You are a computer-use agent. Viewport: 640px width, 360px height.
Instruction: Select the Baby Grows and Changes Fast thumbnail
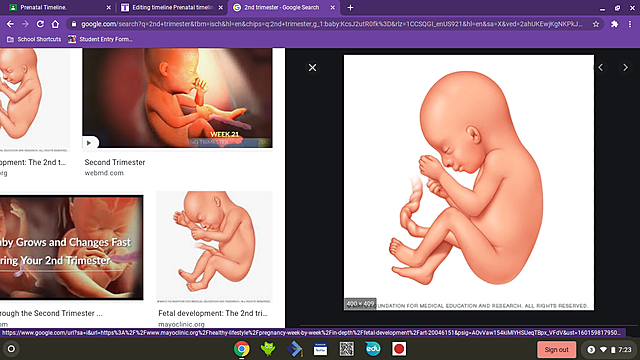pyautogui.click(x=71, y=247)
